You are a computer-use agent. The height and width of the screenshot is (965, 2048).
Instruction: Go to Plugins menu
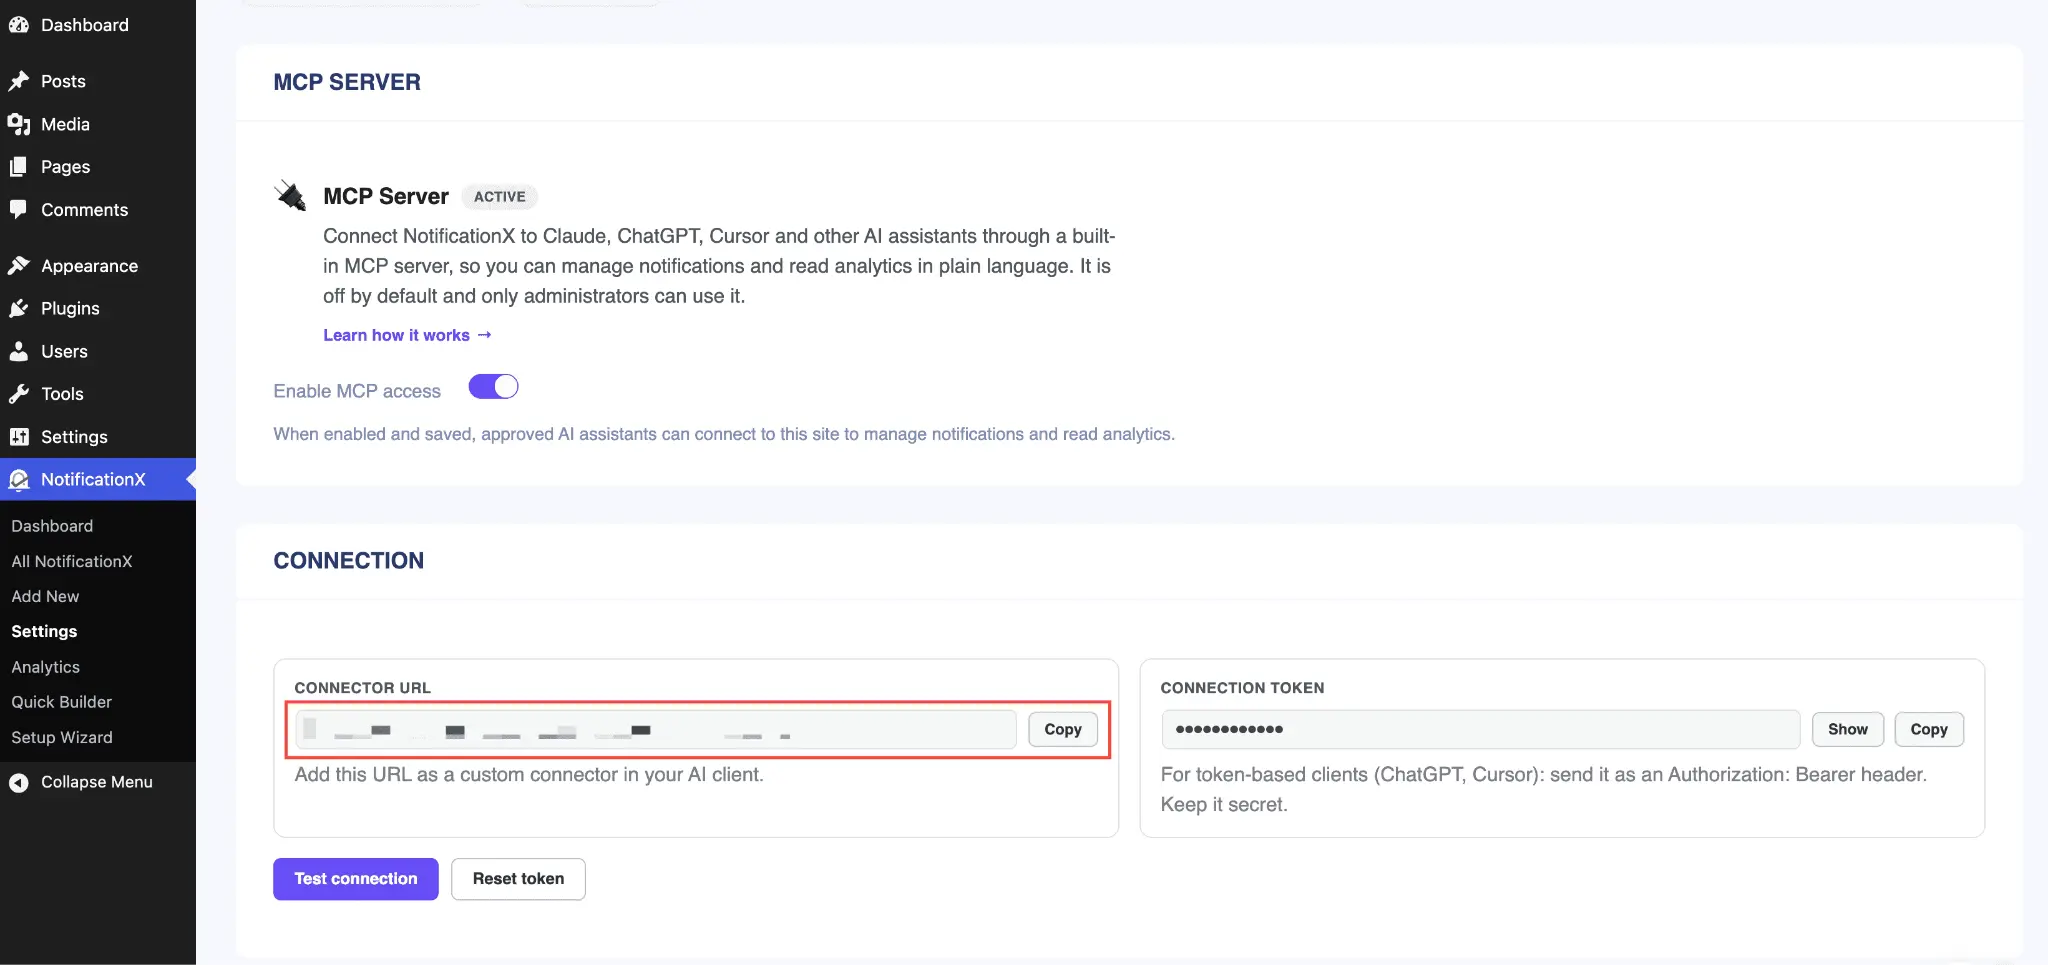tap(98, 309)
